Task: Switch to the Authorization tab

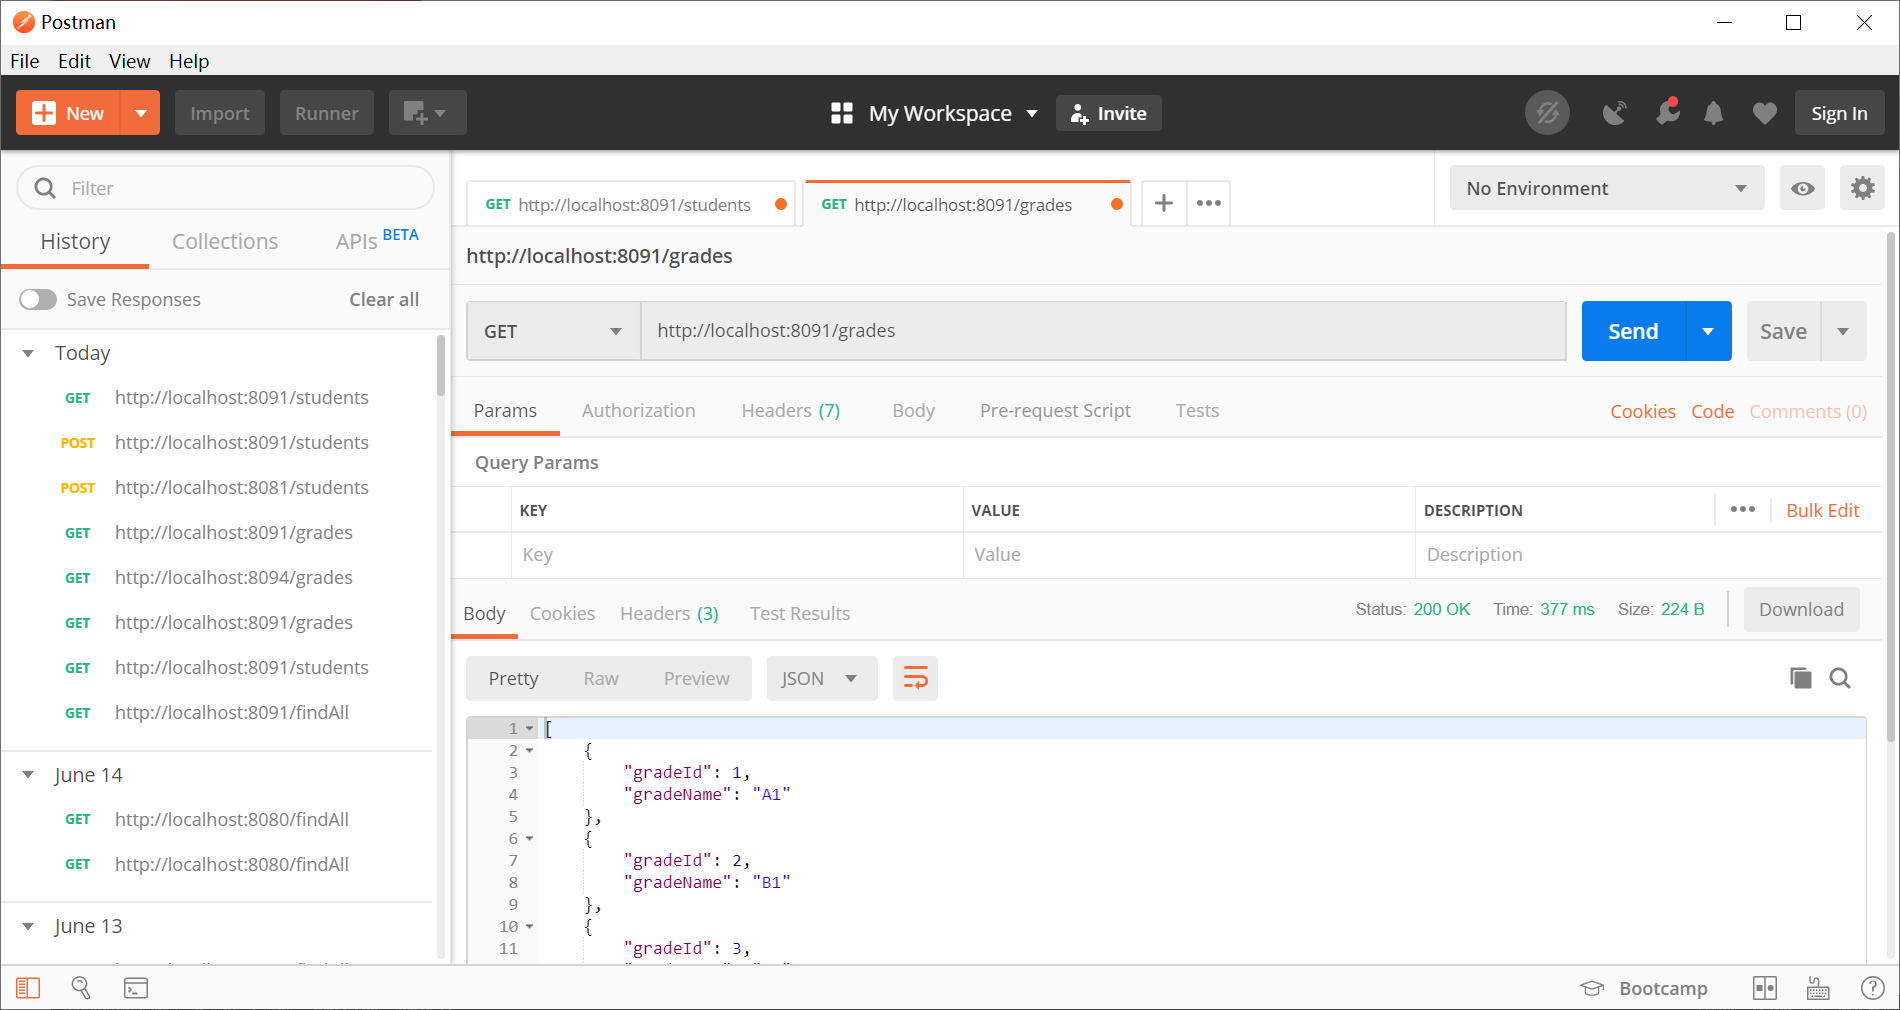Action: point(638,411)
